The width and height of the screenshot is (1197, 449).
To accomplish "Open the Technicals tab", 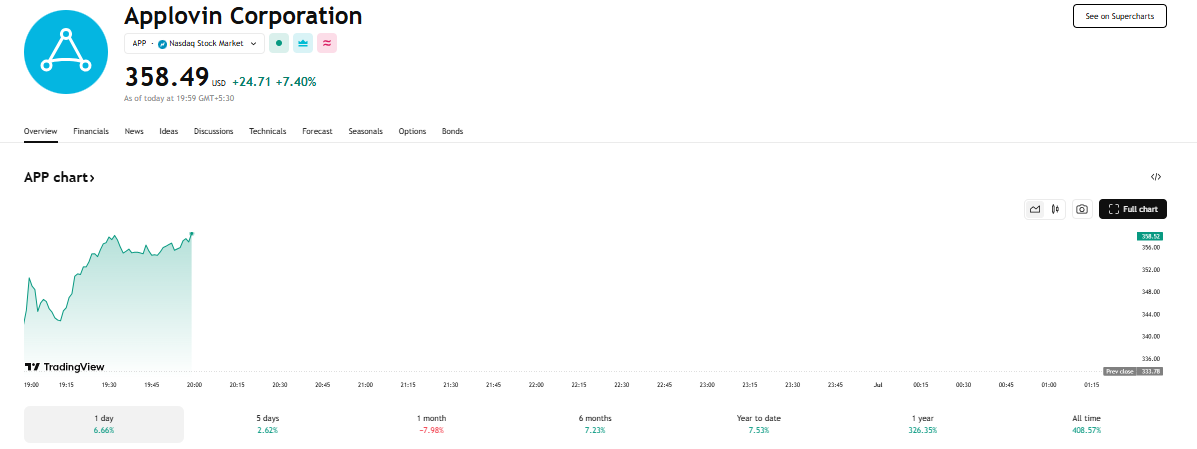I will 268,131.
